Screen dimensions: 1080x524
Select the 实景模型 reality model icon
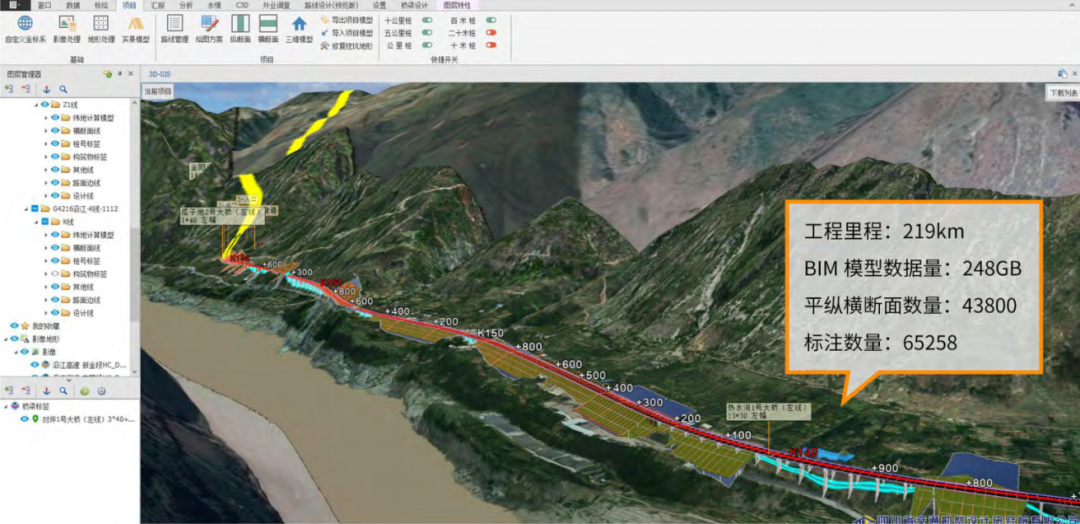[135, 27]
